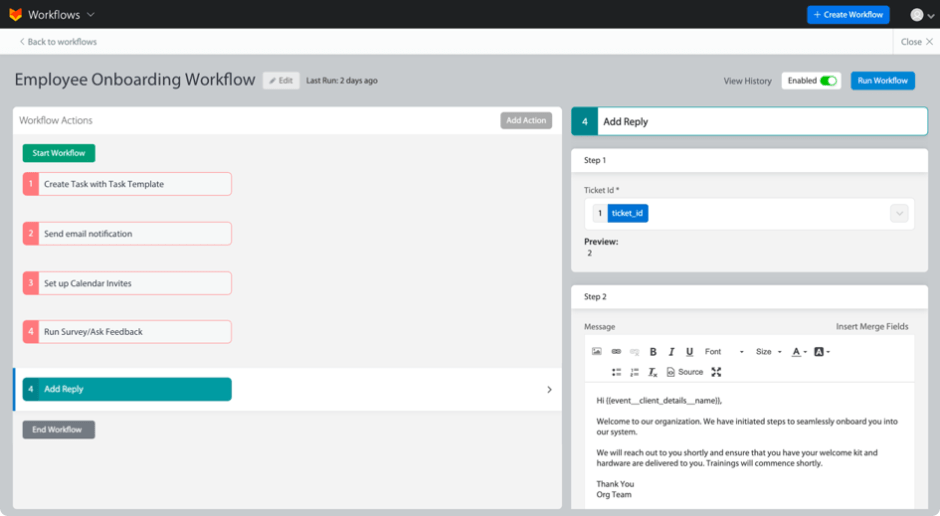Expand the Add Reply row chevron
940x516 pixels.
(x=549, y=390)
